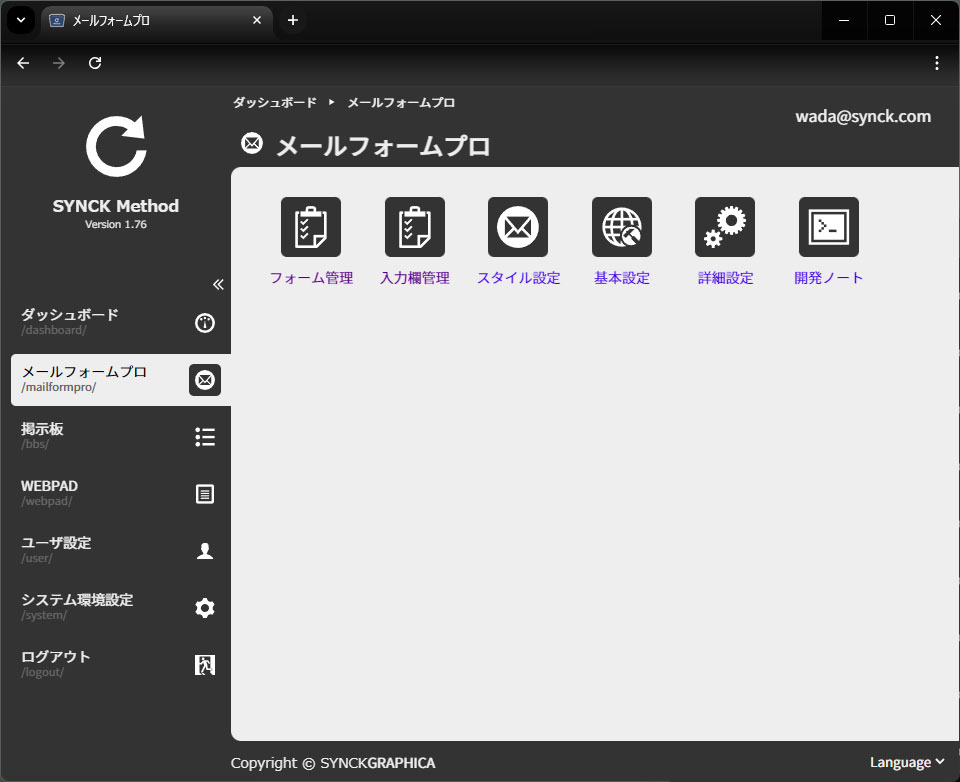Open the browser three-dot menu

[x=937, y=63]
